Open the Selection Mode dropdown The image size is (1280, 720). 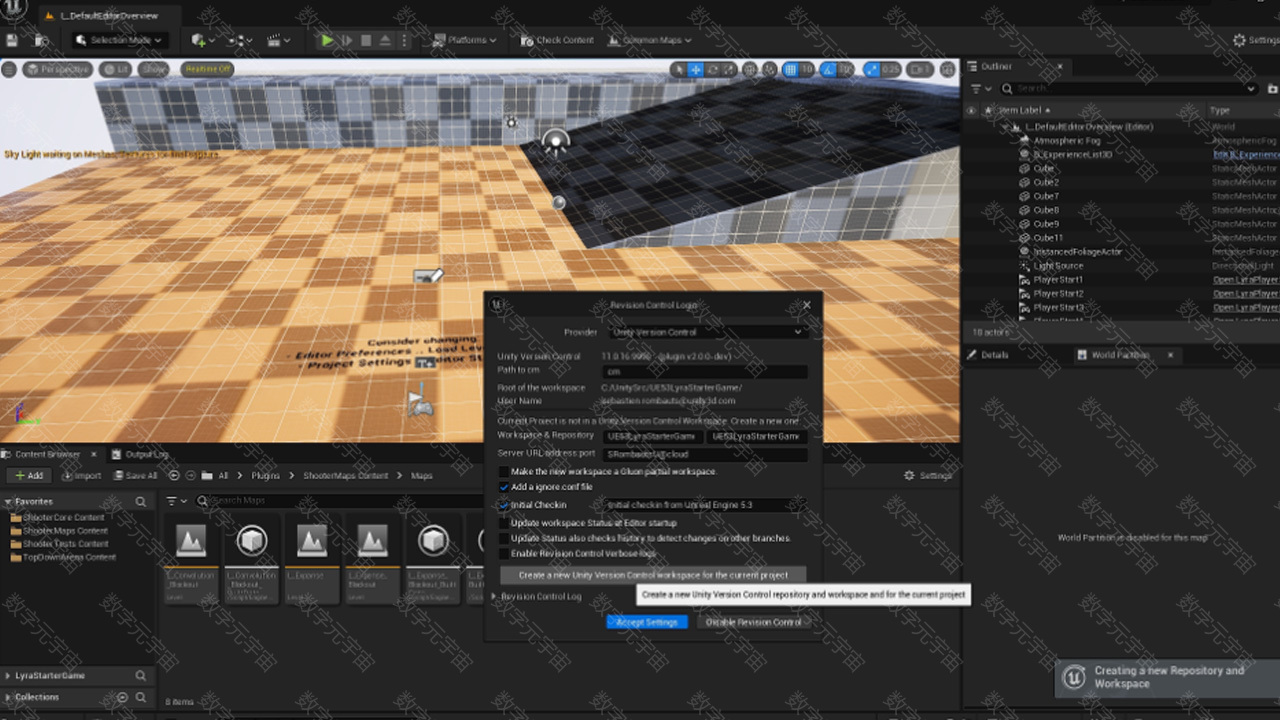point(120,40)
